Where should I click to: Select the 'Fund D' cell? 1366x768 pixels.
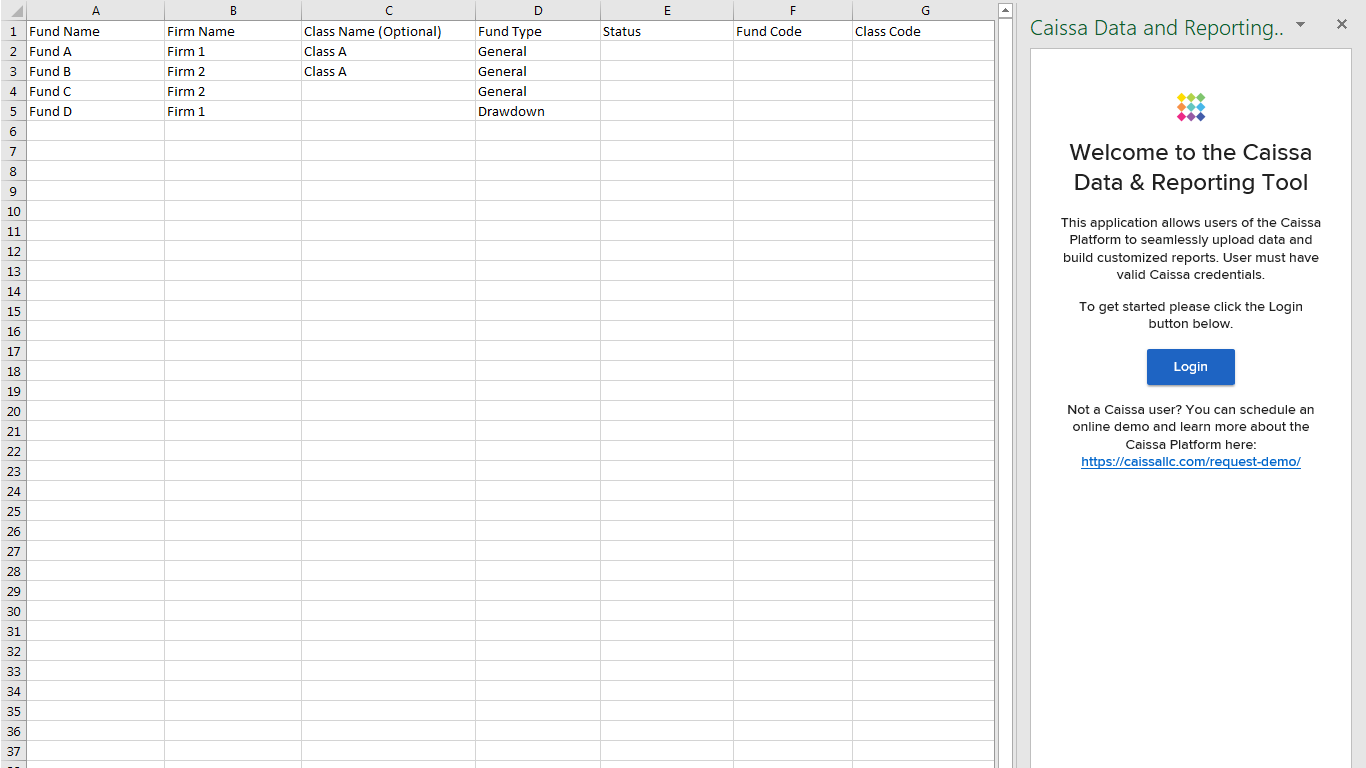(x=96, y=111)
